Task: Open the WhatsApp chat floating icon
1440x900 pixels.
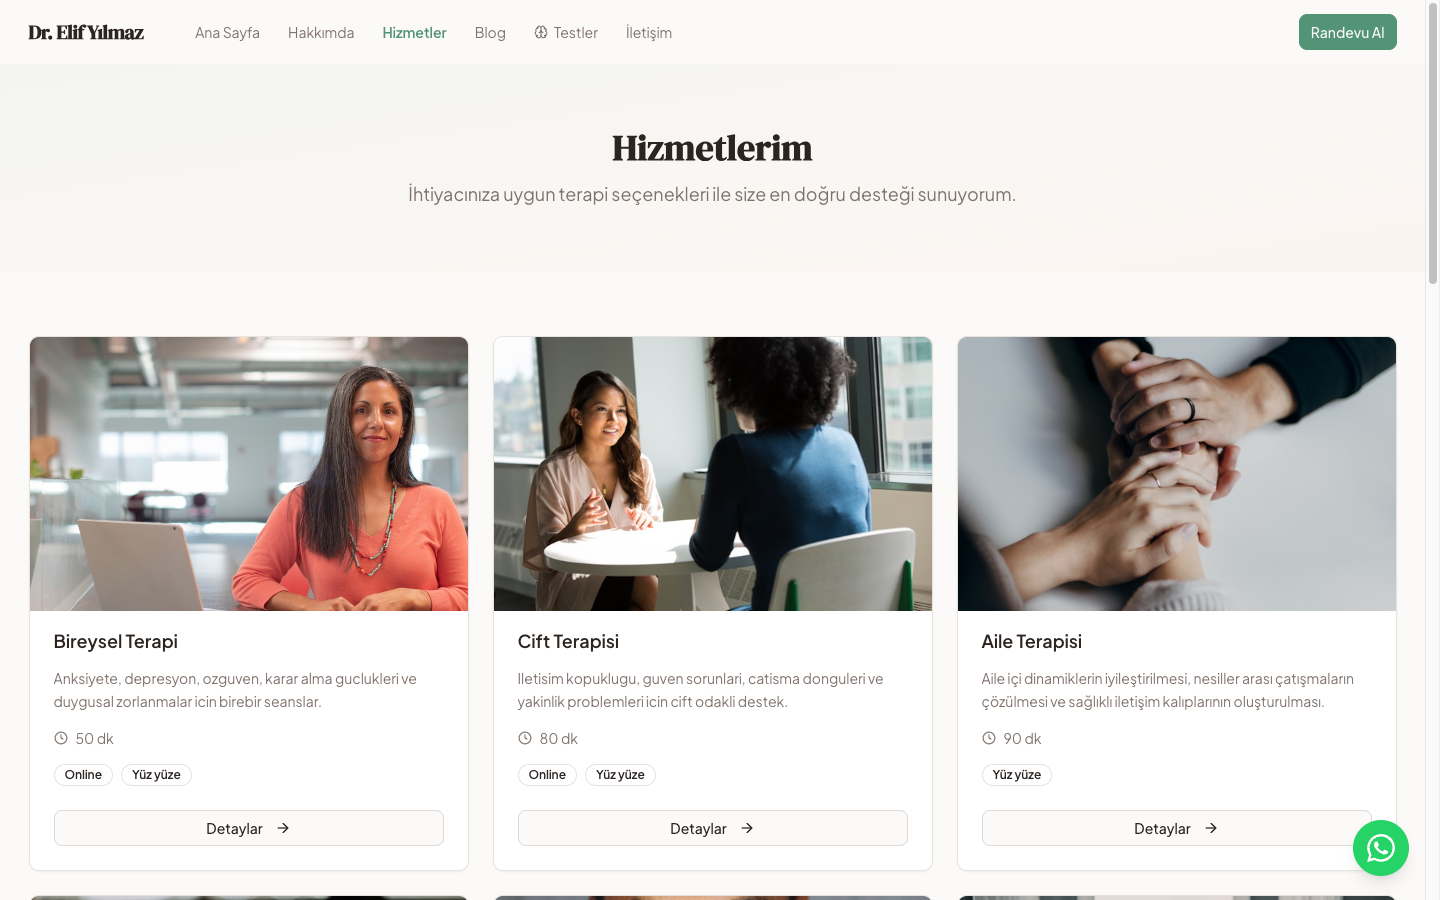Action: click(1381, 848)
